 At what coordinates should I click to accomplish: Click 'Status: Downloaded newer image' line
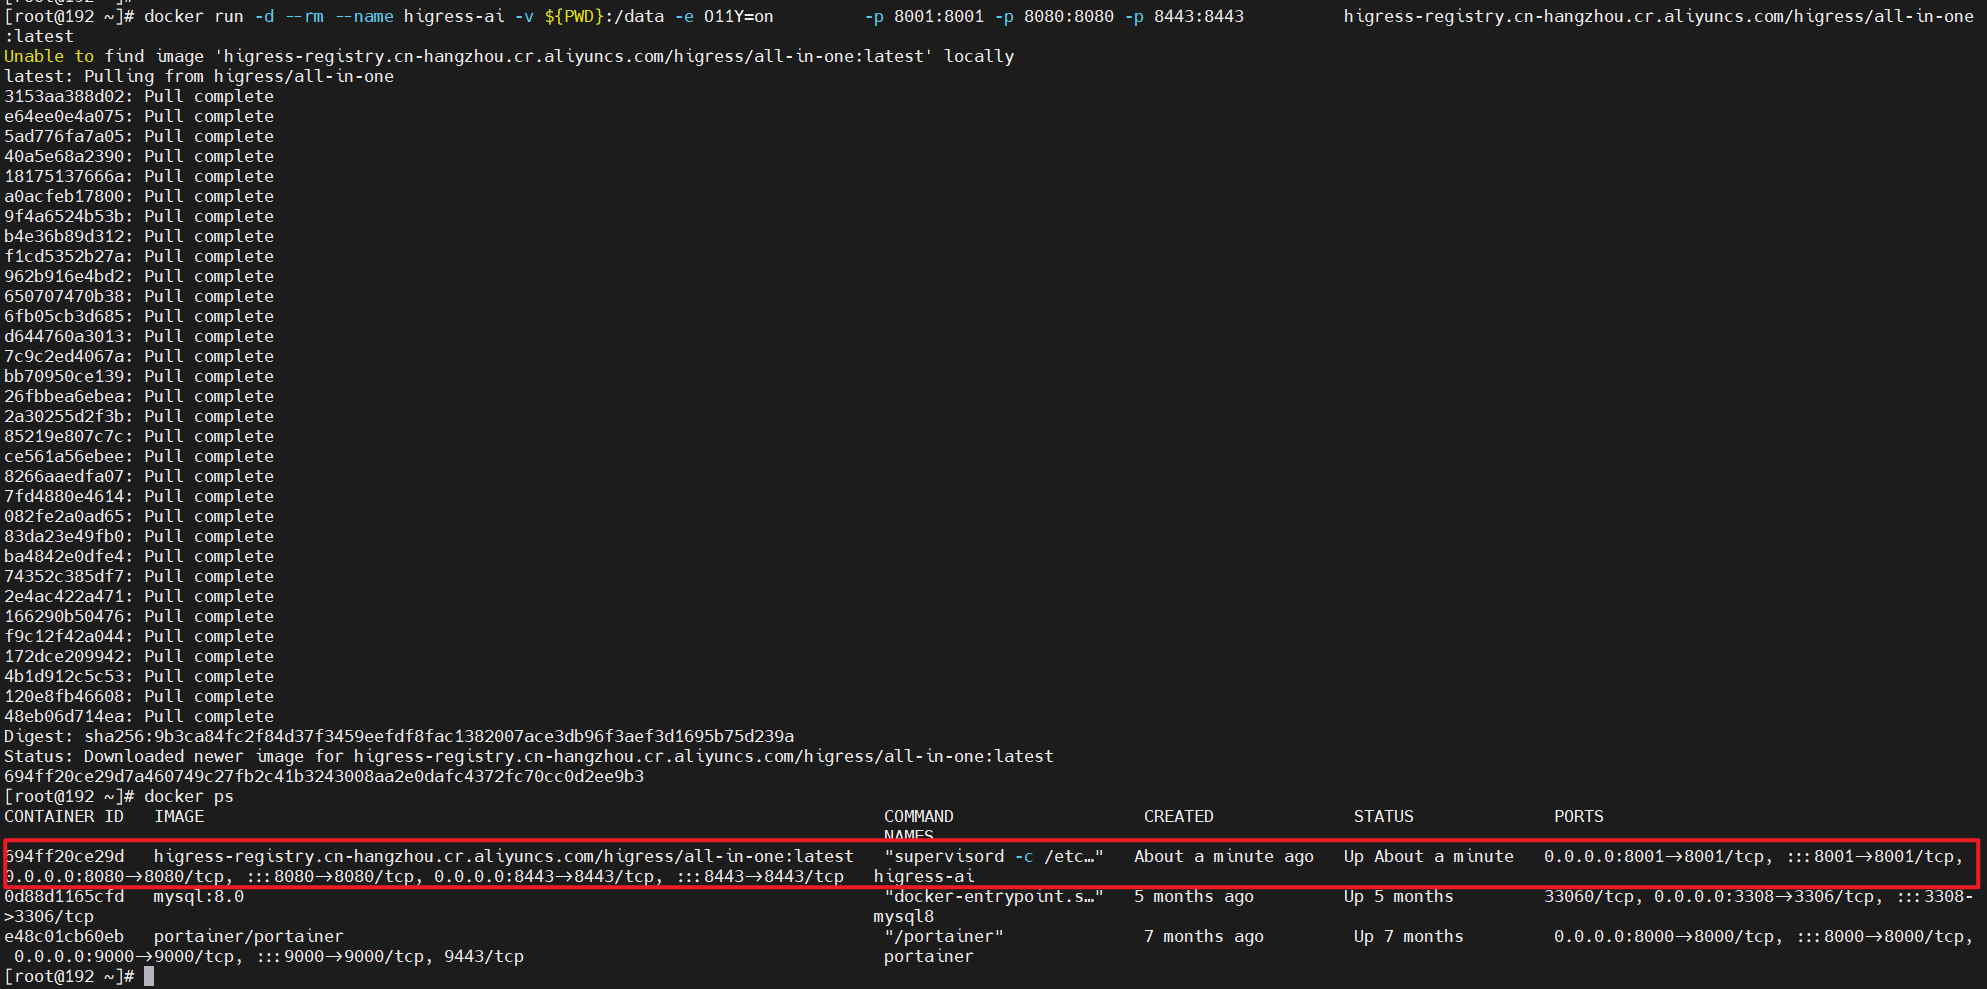[529, 756]
